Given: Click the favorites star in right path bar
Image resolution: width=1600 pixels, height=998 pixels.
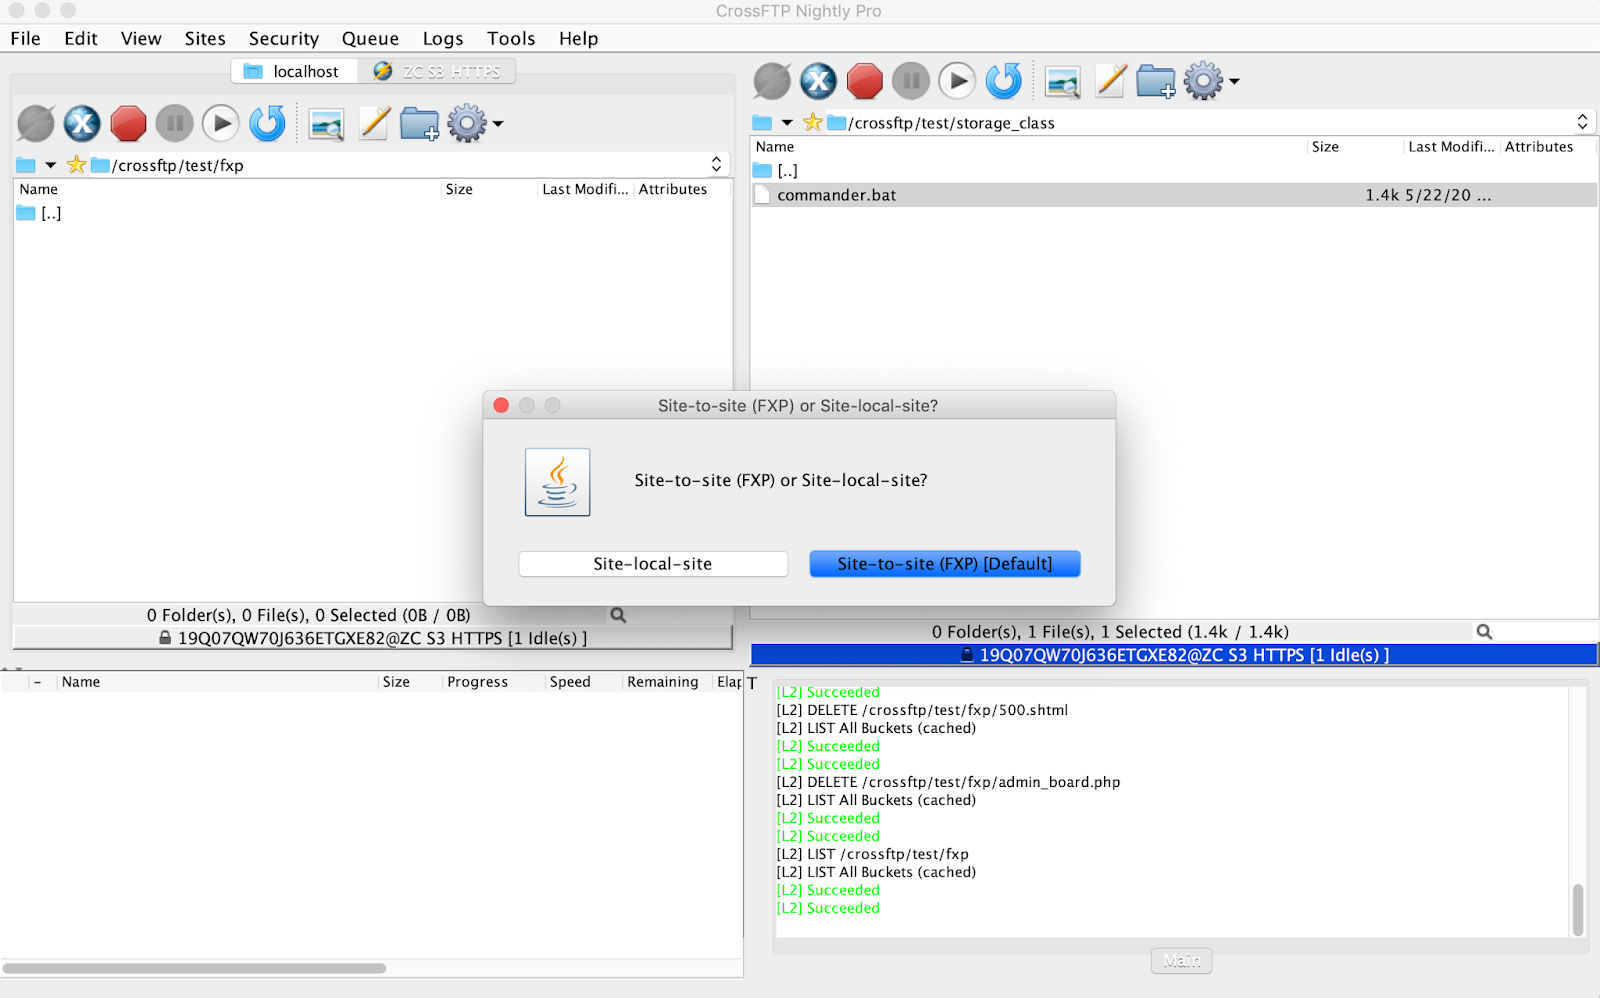Looking at the screenshot, I should [x=812, y=122].
